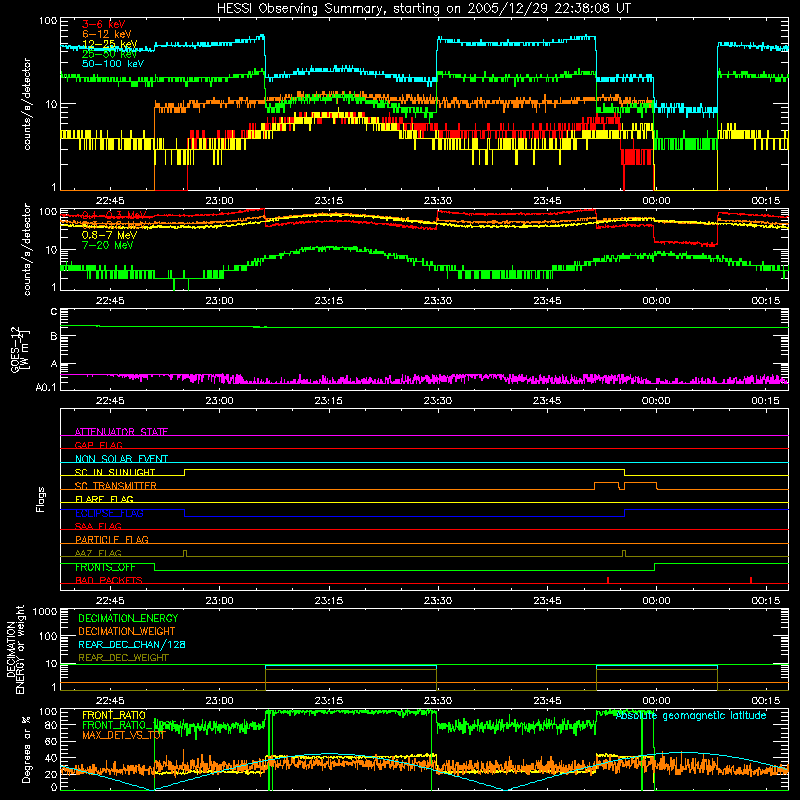Select the 50-100 keV legend label
Image resolution: width=800 pixels, height=800 pixels.
coord(113,64)
